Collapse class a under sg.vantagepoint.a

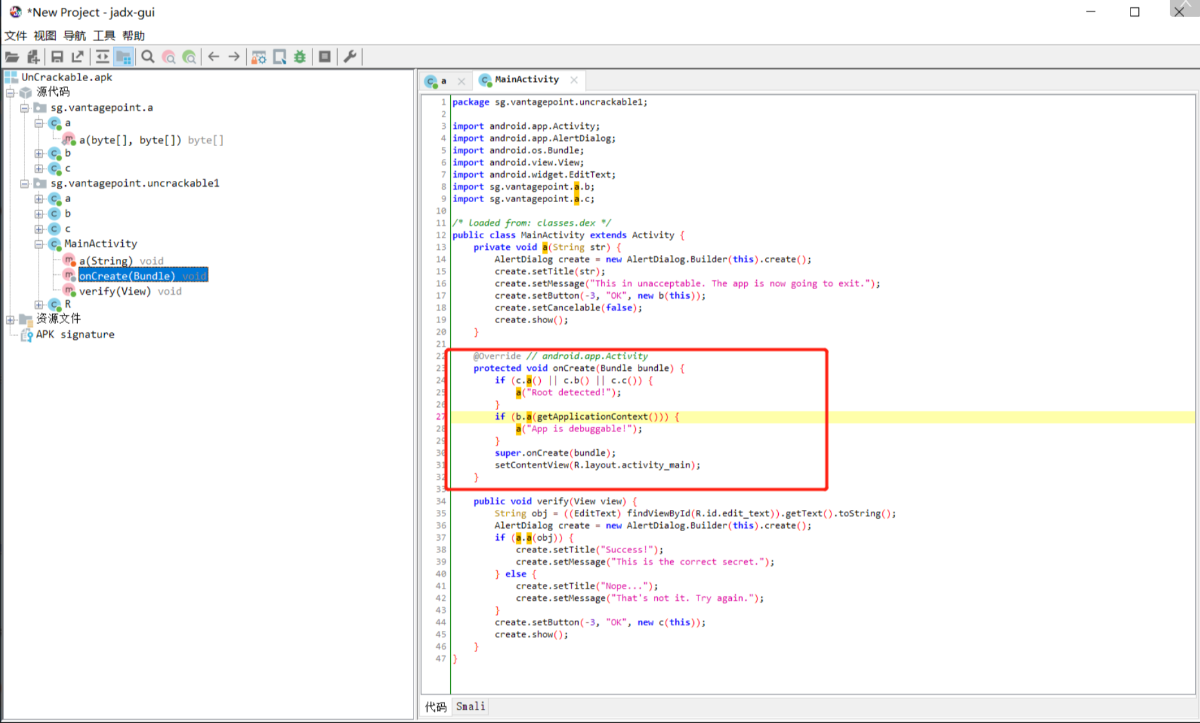coord(39,123)
